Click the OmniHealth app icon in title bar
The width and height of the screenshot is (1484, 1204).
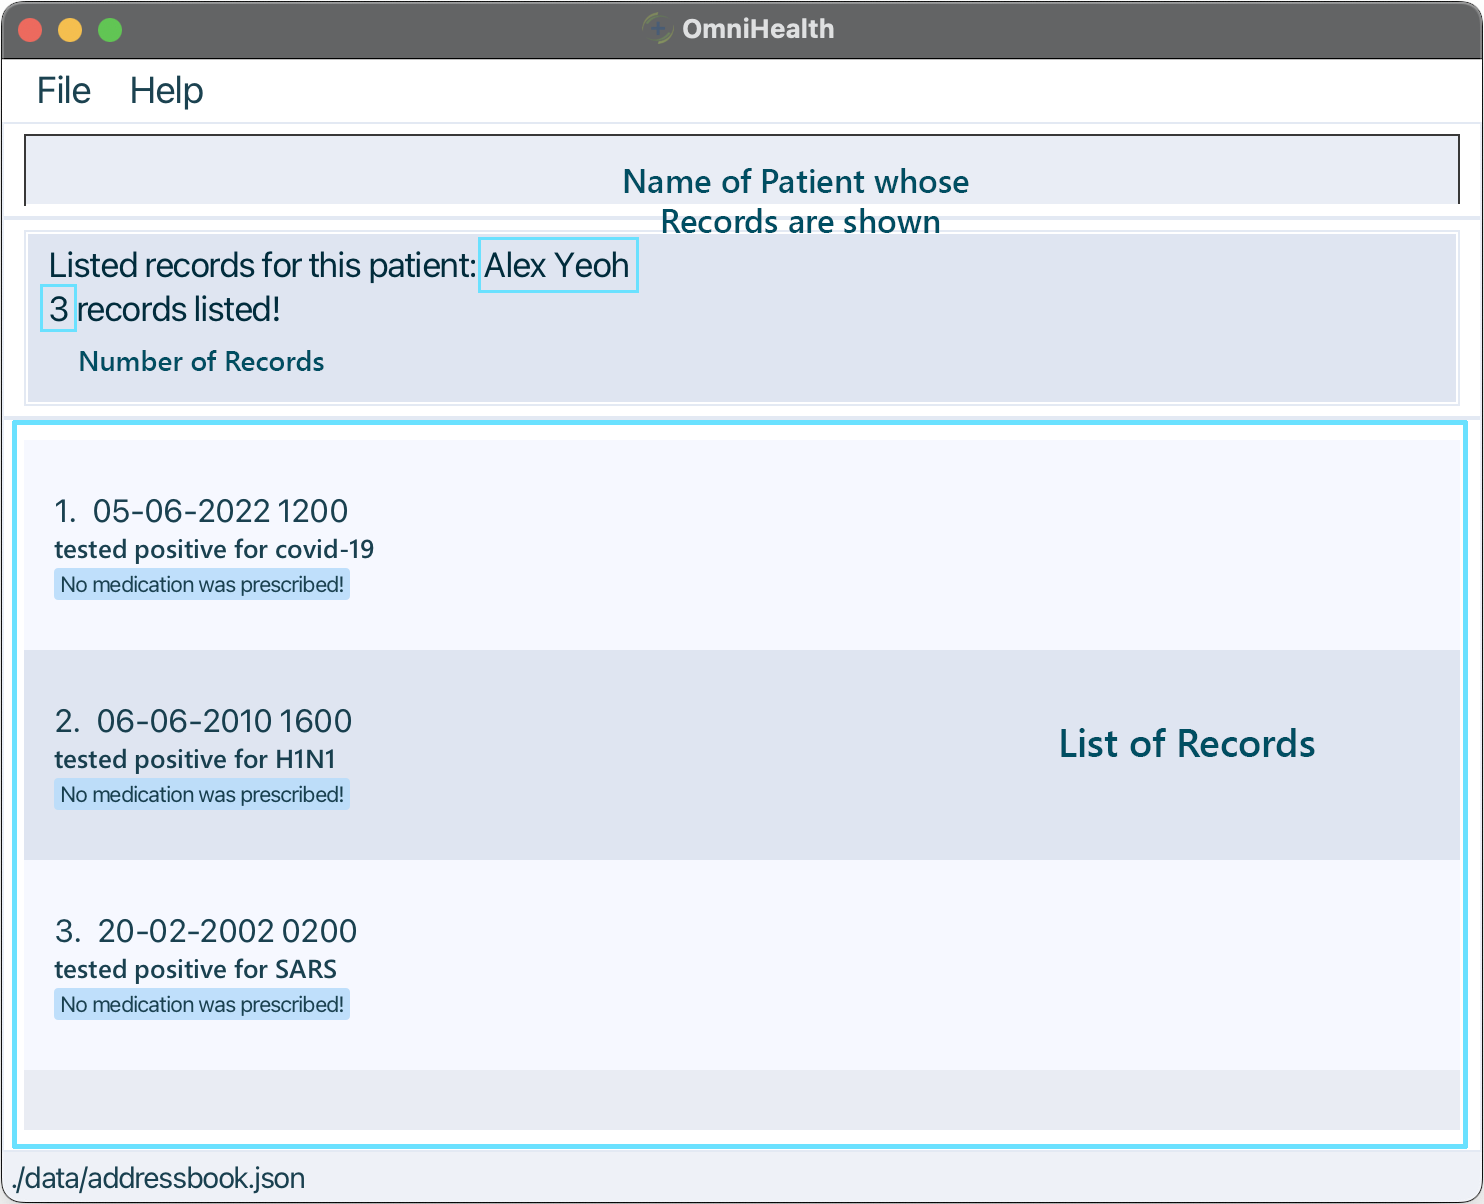tap(657, 29)
